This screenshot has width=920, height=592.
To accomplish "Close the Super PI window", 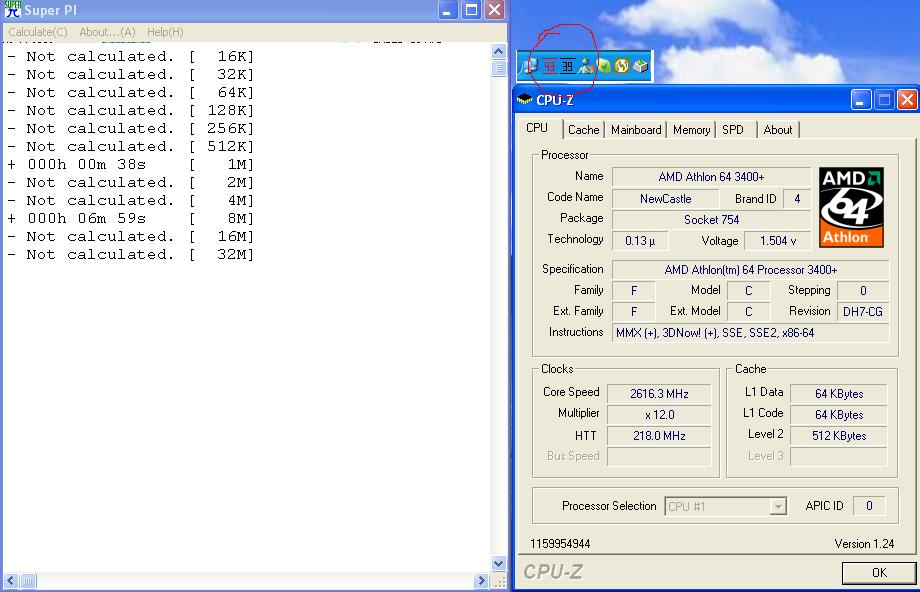I will pos(495,10).
